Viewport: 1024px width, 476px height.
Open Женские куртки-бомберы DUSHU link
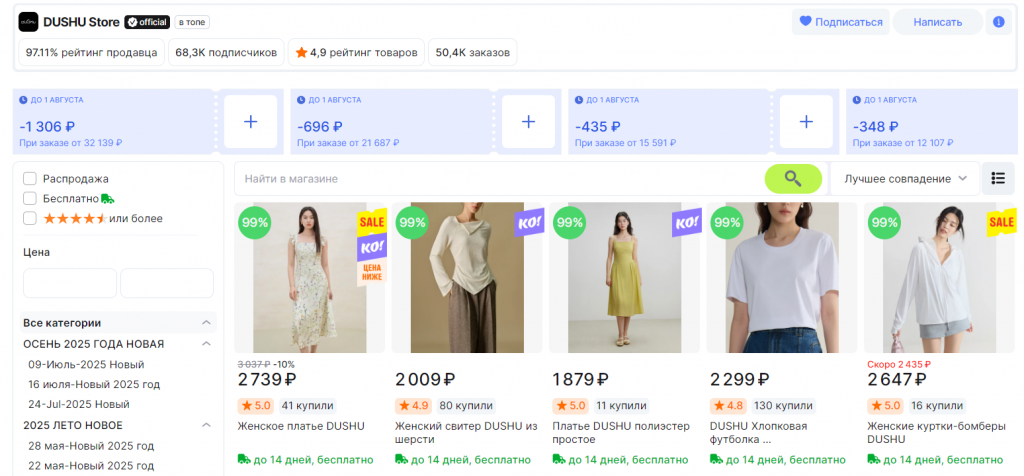(936, 433)
